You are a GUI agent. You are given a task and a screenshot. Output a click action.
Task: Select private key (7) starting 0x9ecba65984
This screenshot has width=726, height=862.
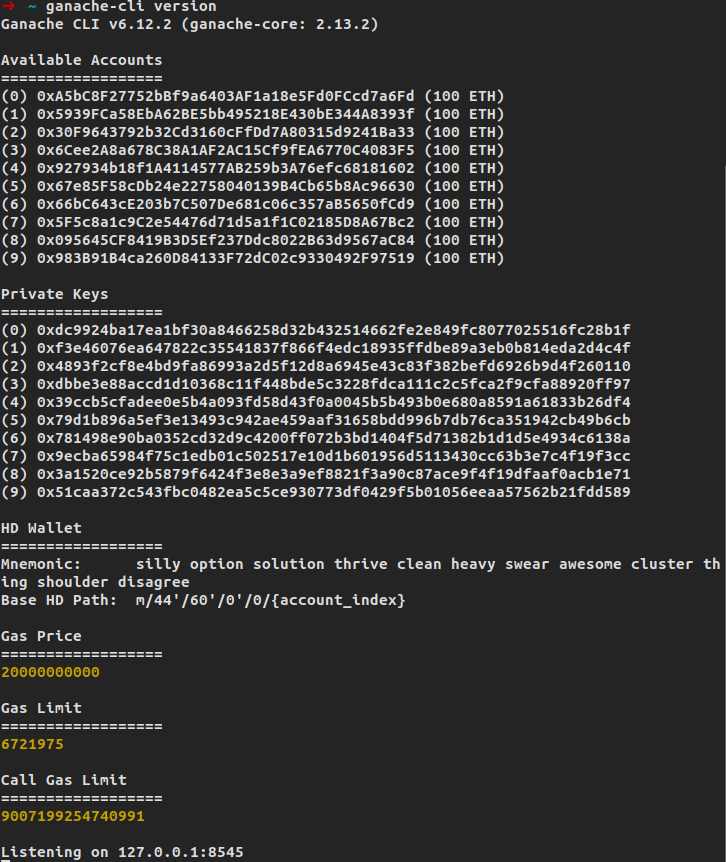[x=334, y=456]
